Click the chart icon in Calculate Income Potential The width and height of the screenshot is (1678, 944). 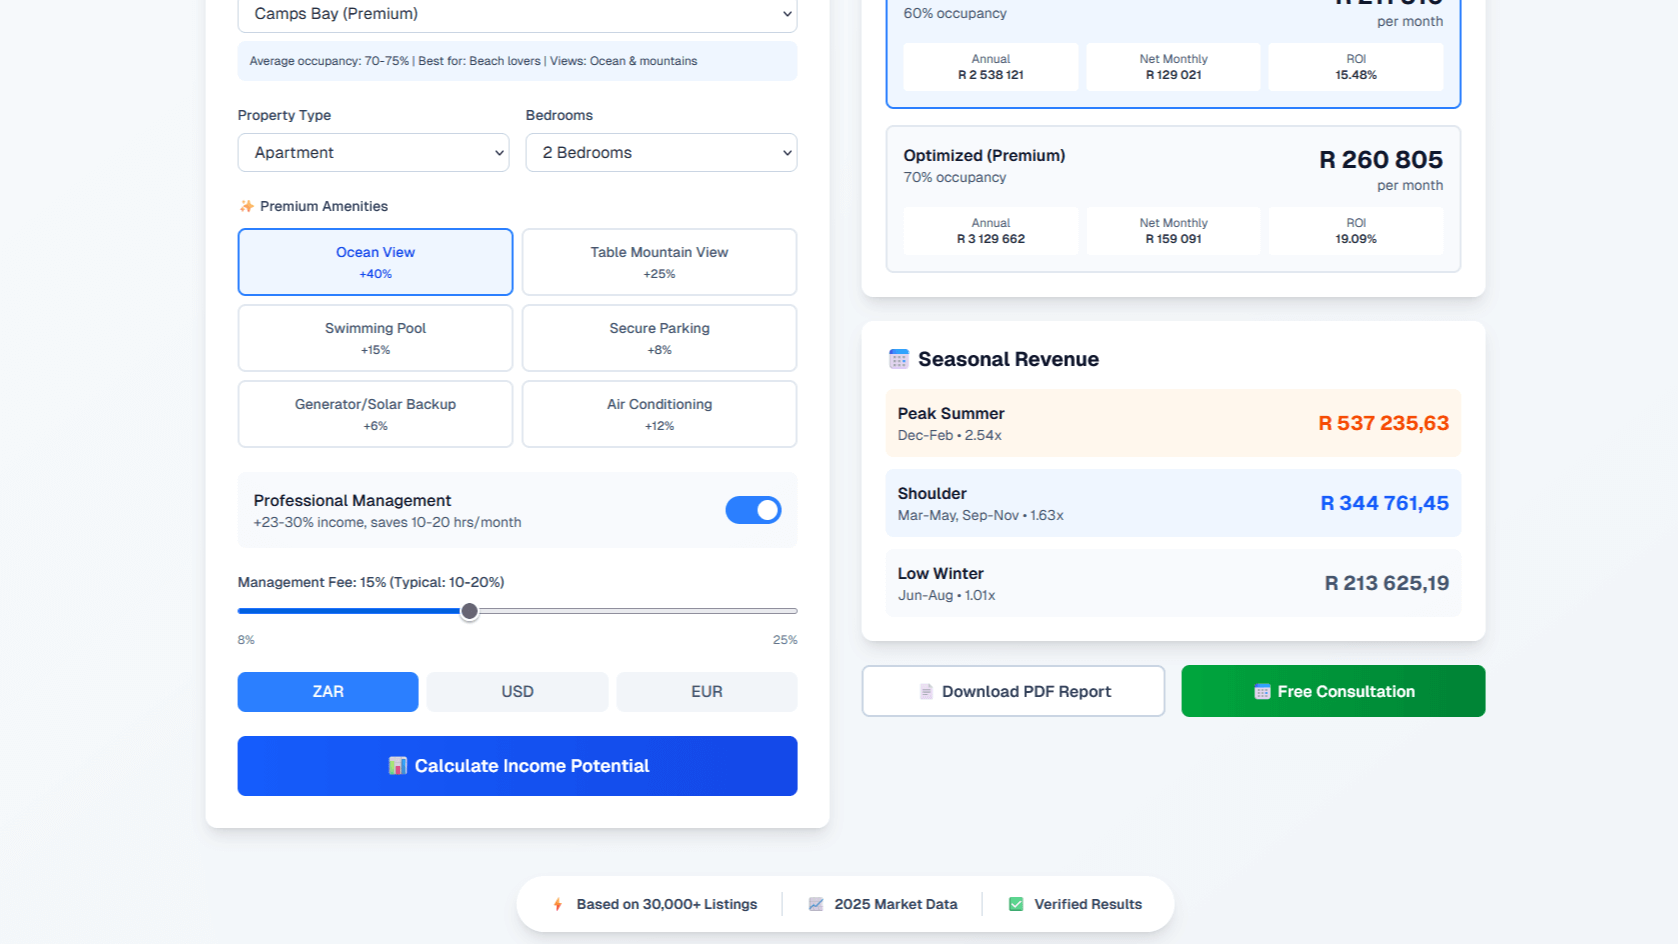point(398,766)
